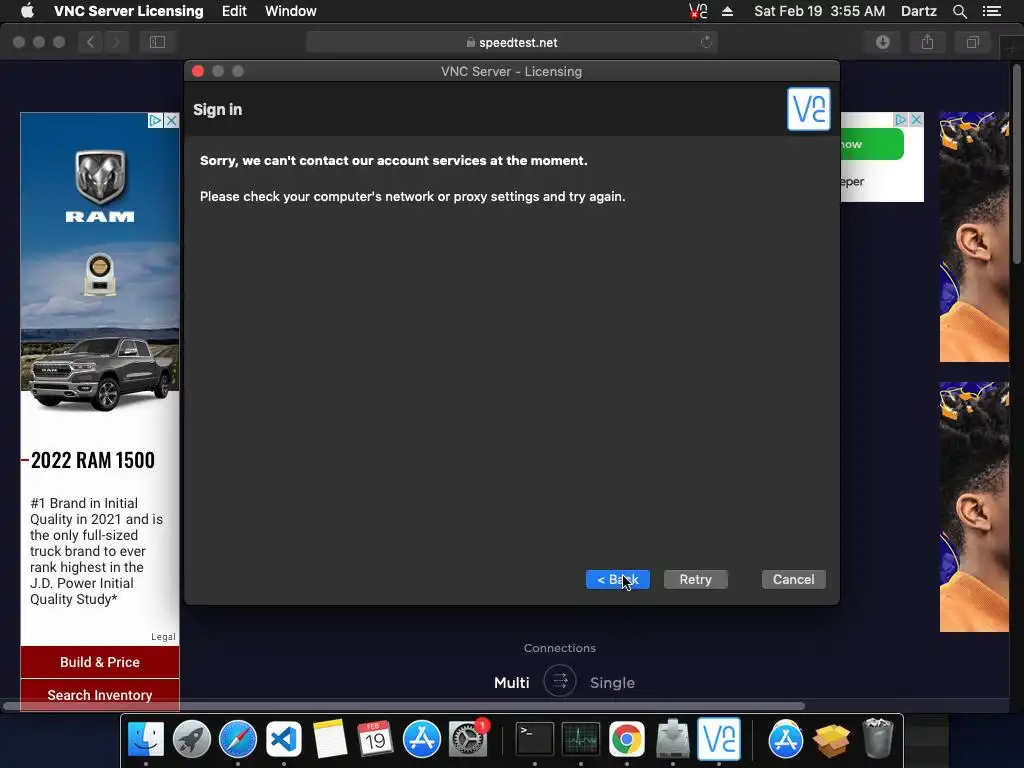Click the bottom portrait ad image on right
The image size is (1024, 768).
tap(974, 507)
